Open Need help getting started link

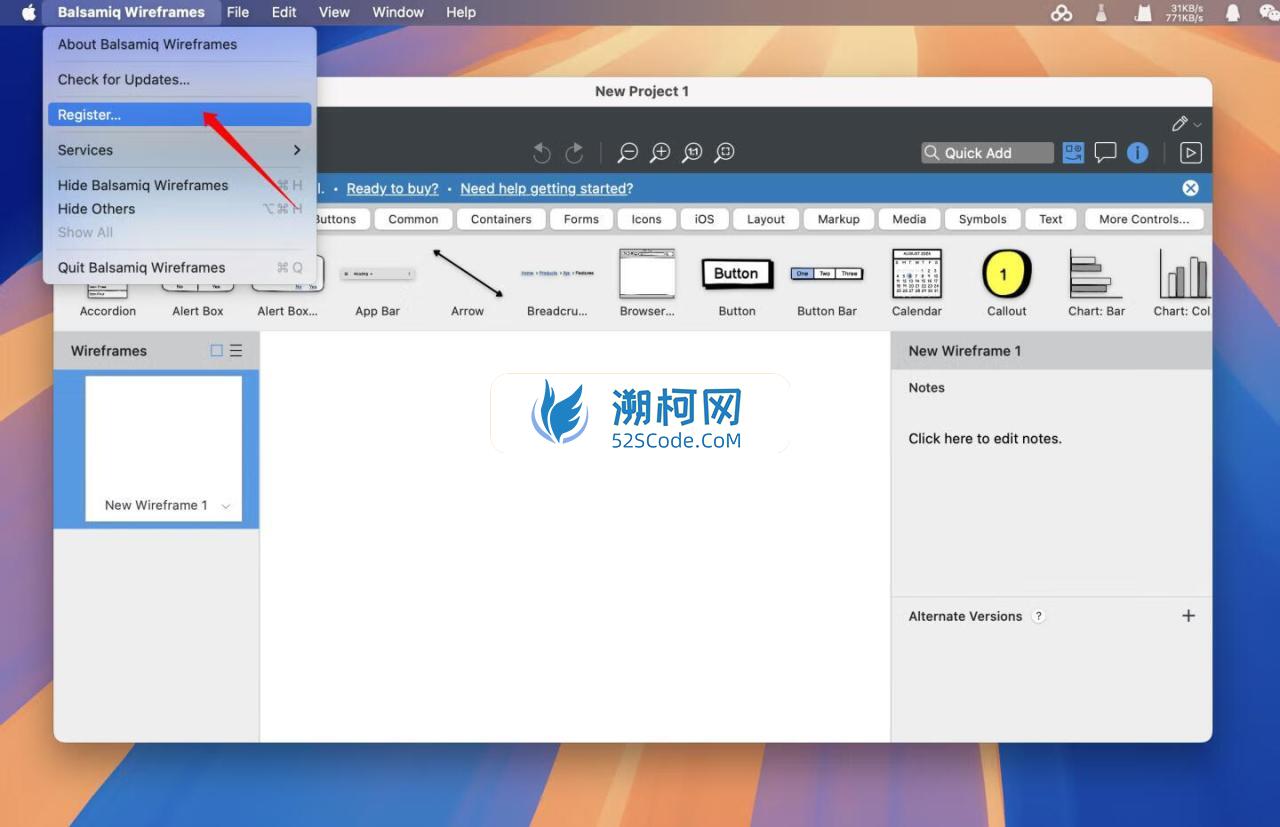click(547, 188)
